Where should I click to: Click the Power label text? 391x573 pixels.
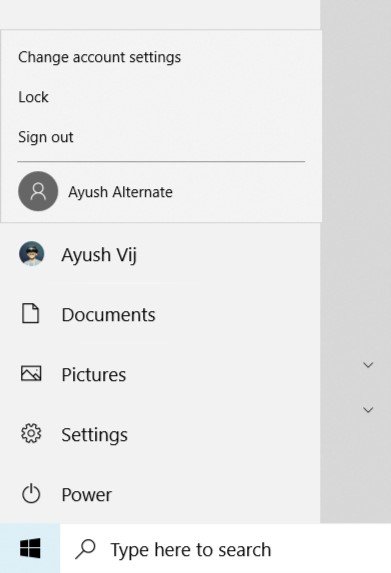point(87,495)
